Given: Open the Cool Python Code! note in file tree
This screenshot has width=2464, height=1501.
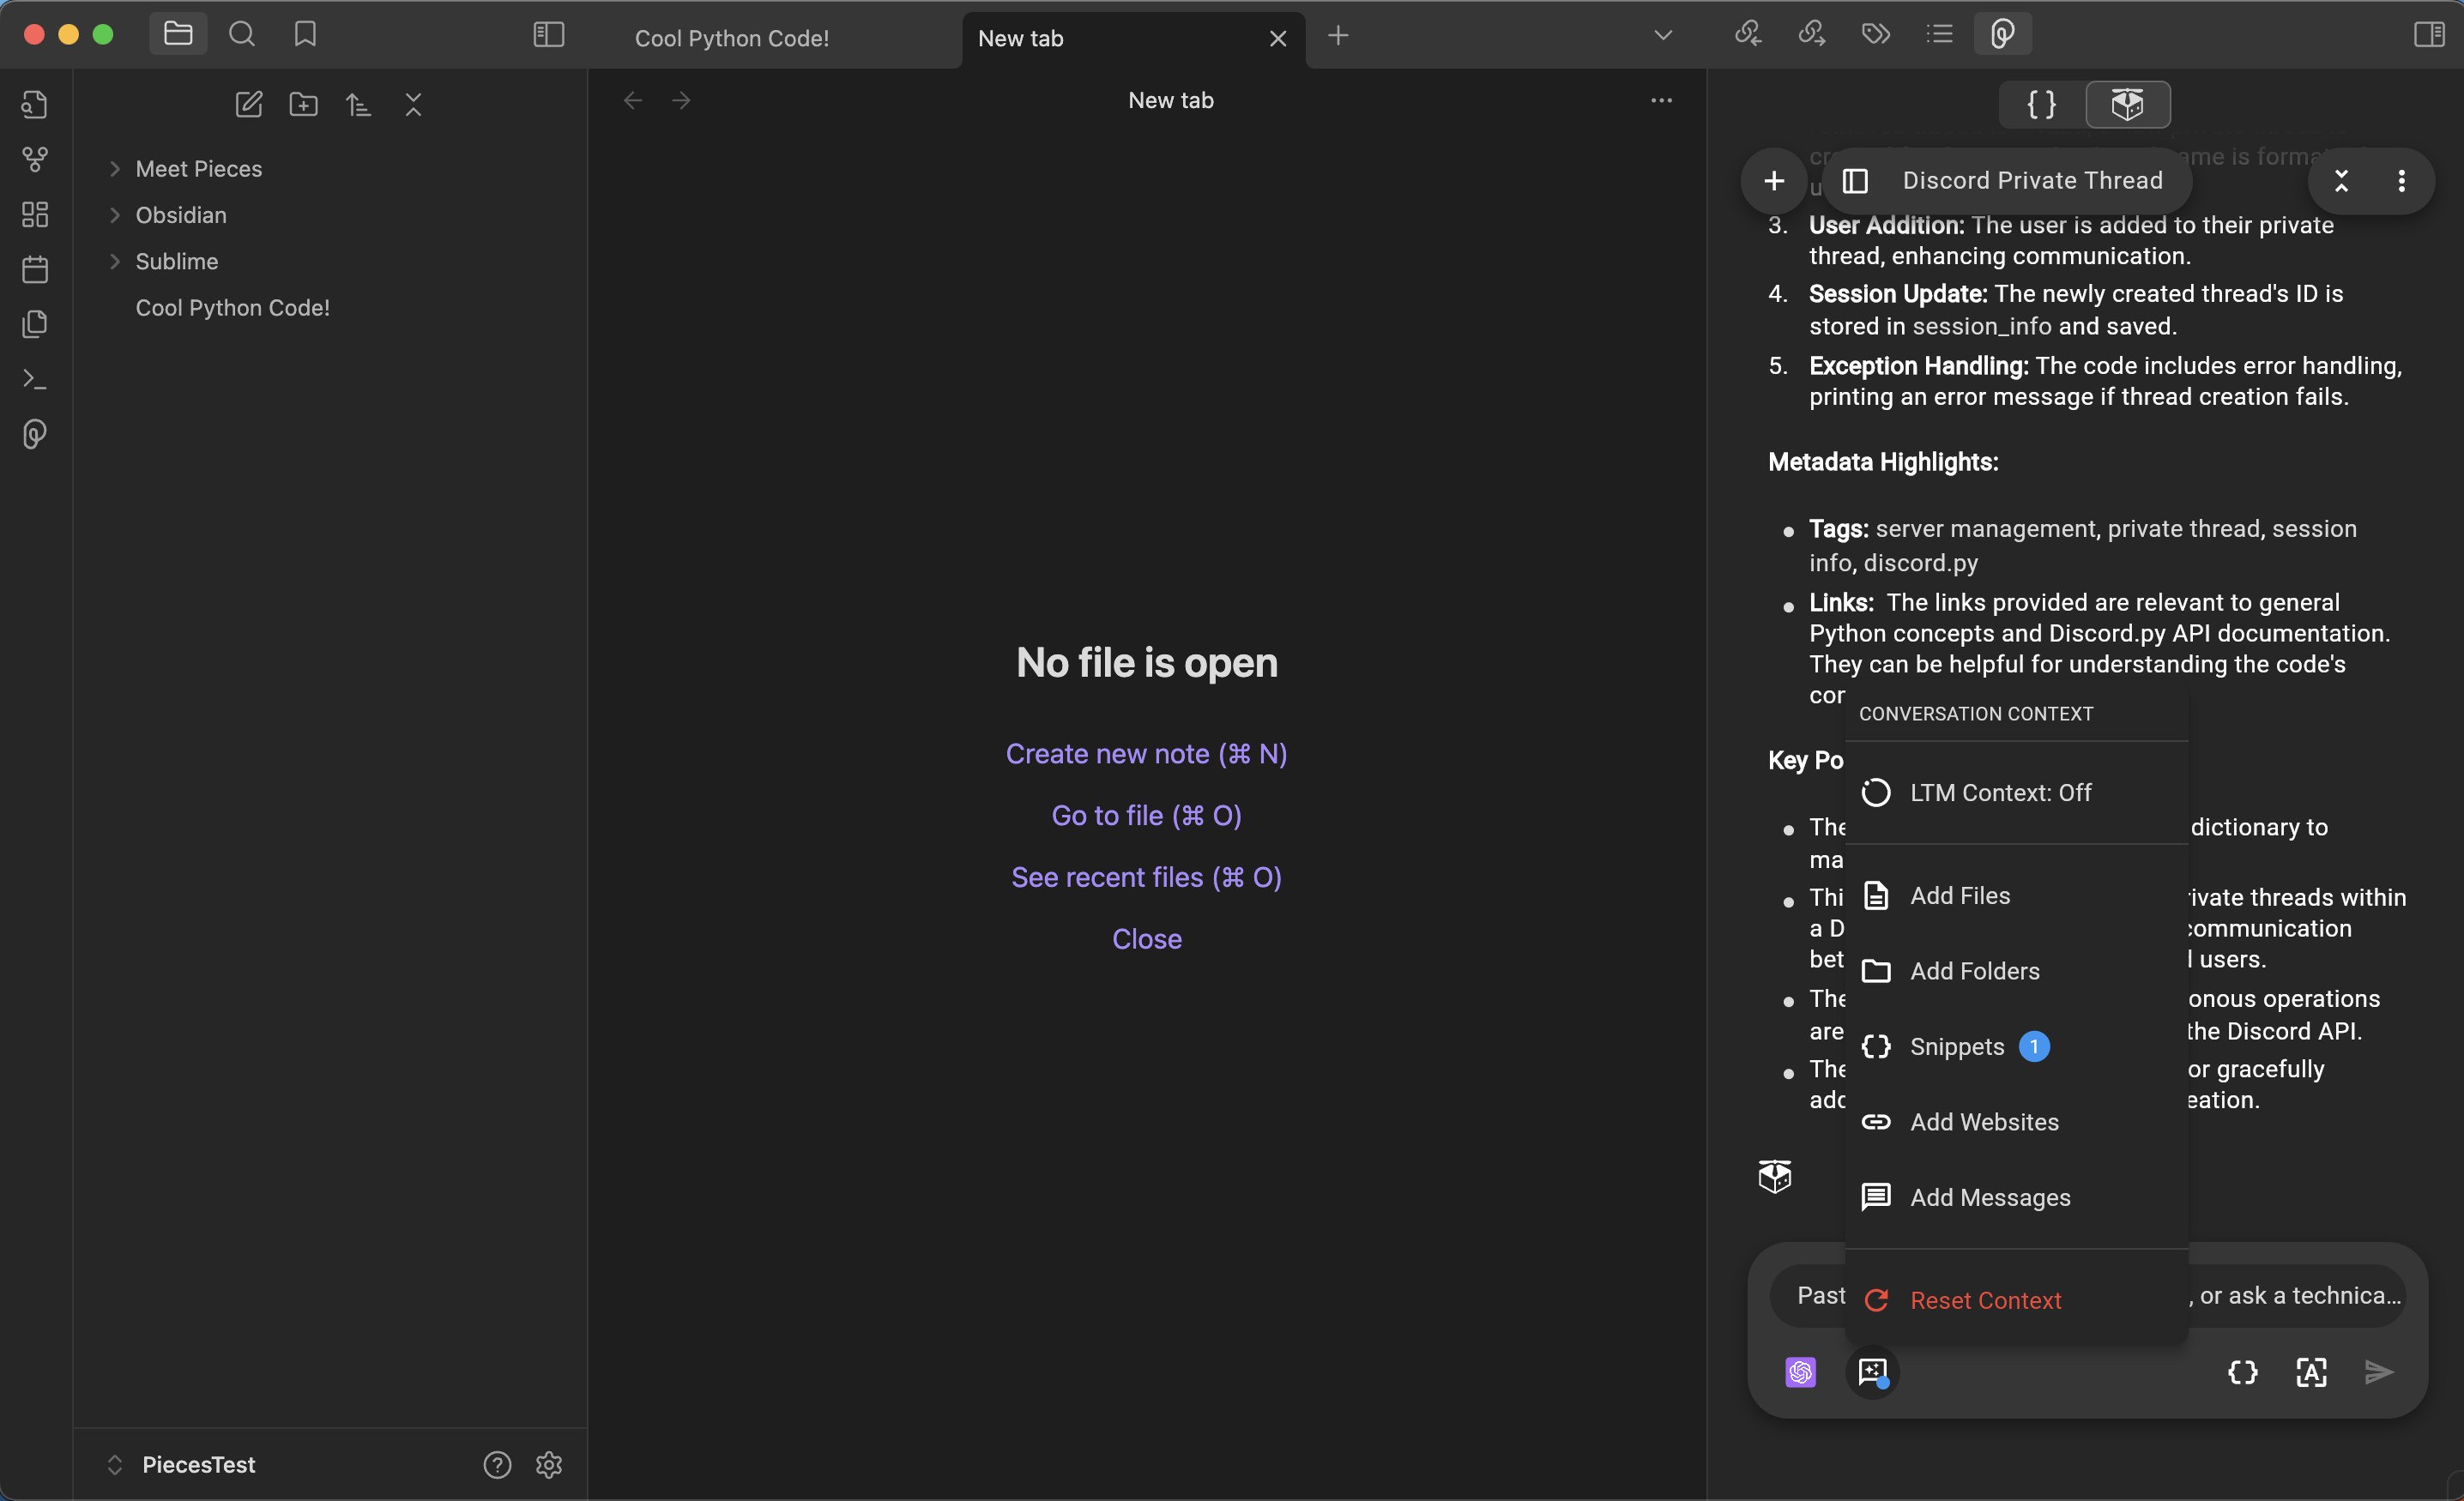Looking at the screenshot, I should coord(233,308).
